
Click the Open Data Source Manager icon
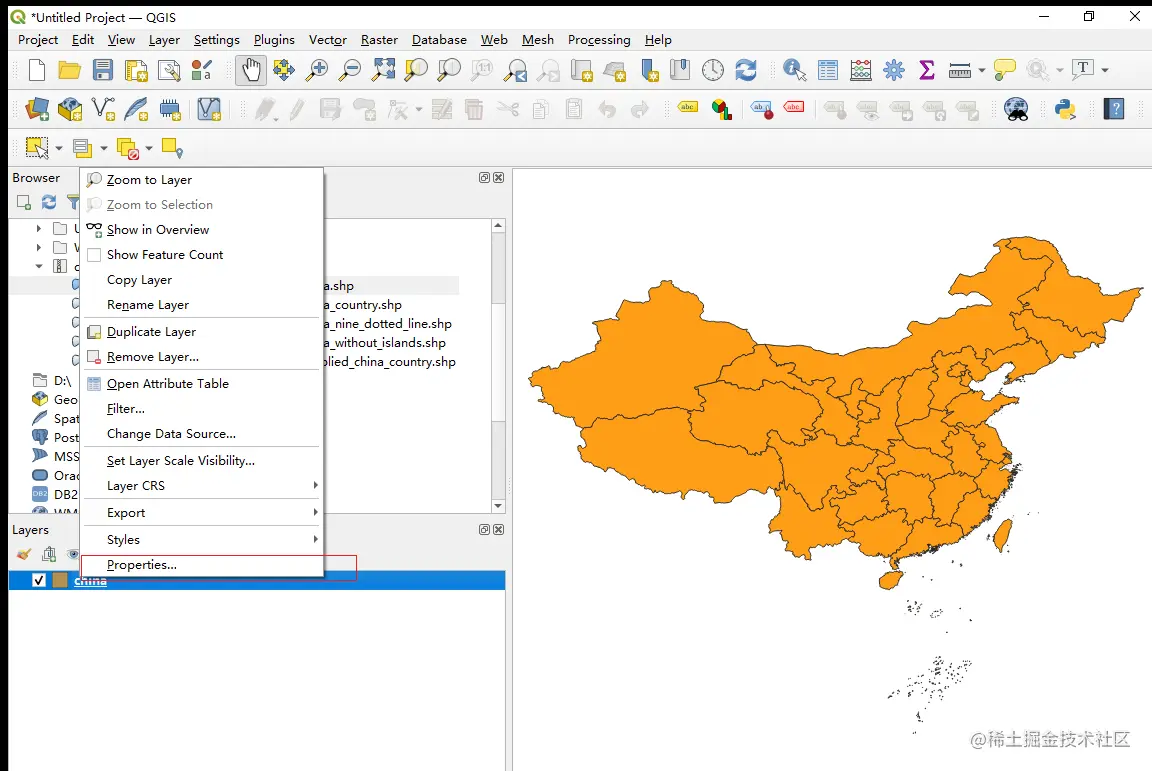point(37,110)
